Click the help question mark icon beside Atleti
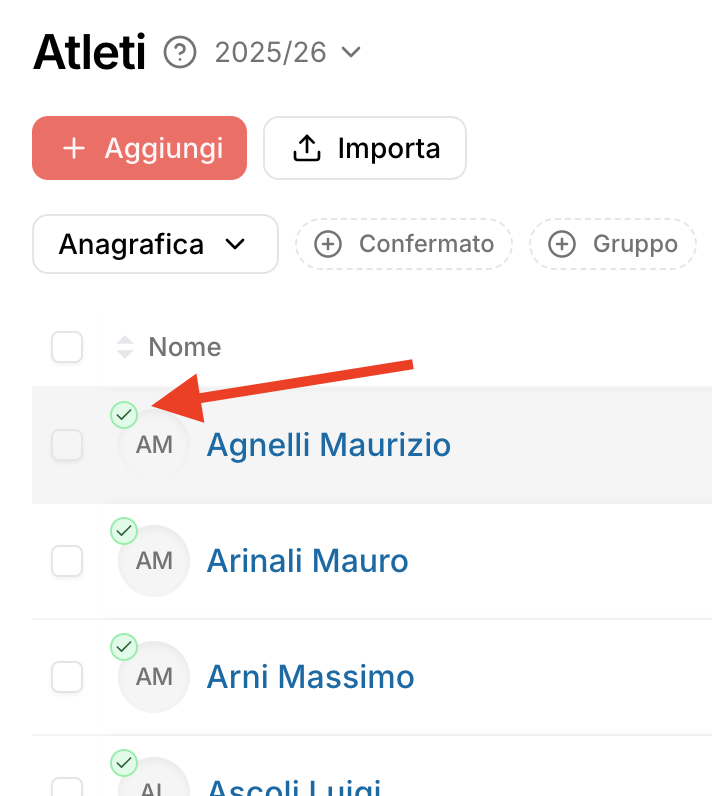The height and width of the screenshot is (796, 712). click(181, 52)
